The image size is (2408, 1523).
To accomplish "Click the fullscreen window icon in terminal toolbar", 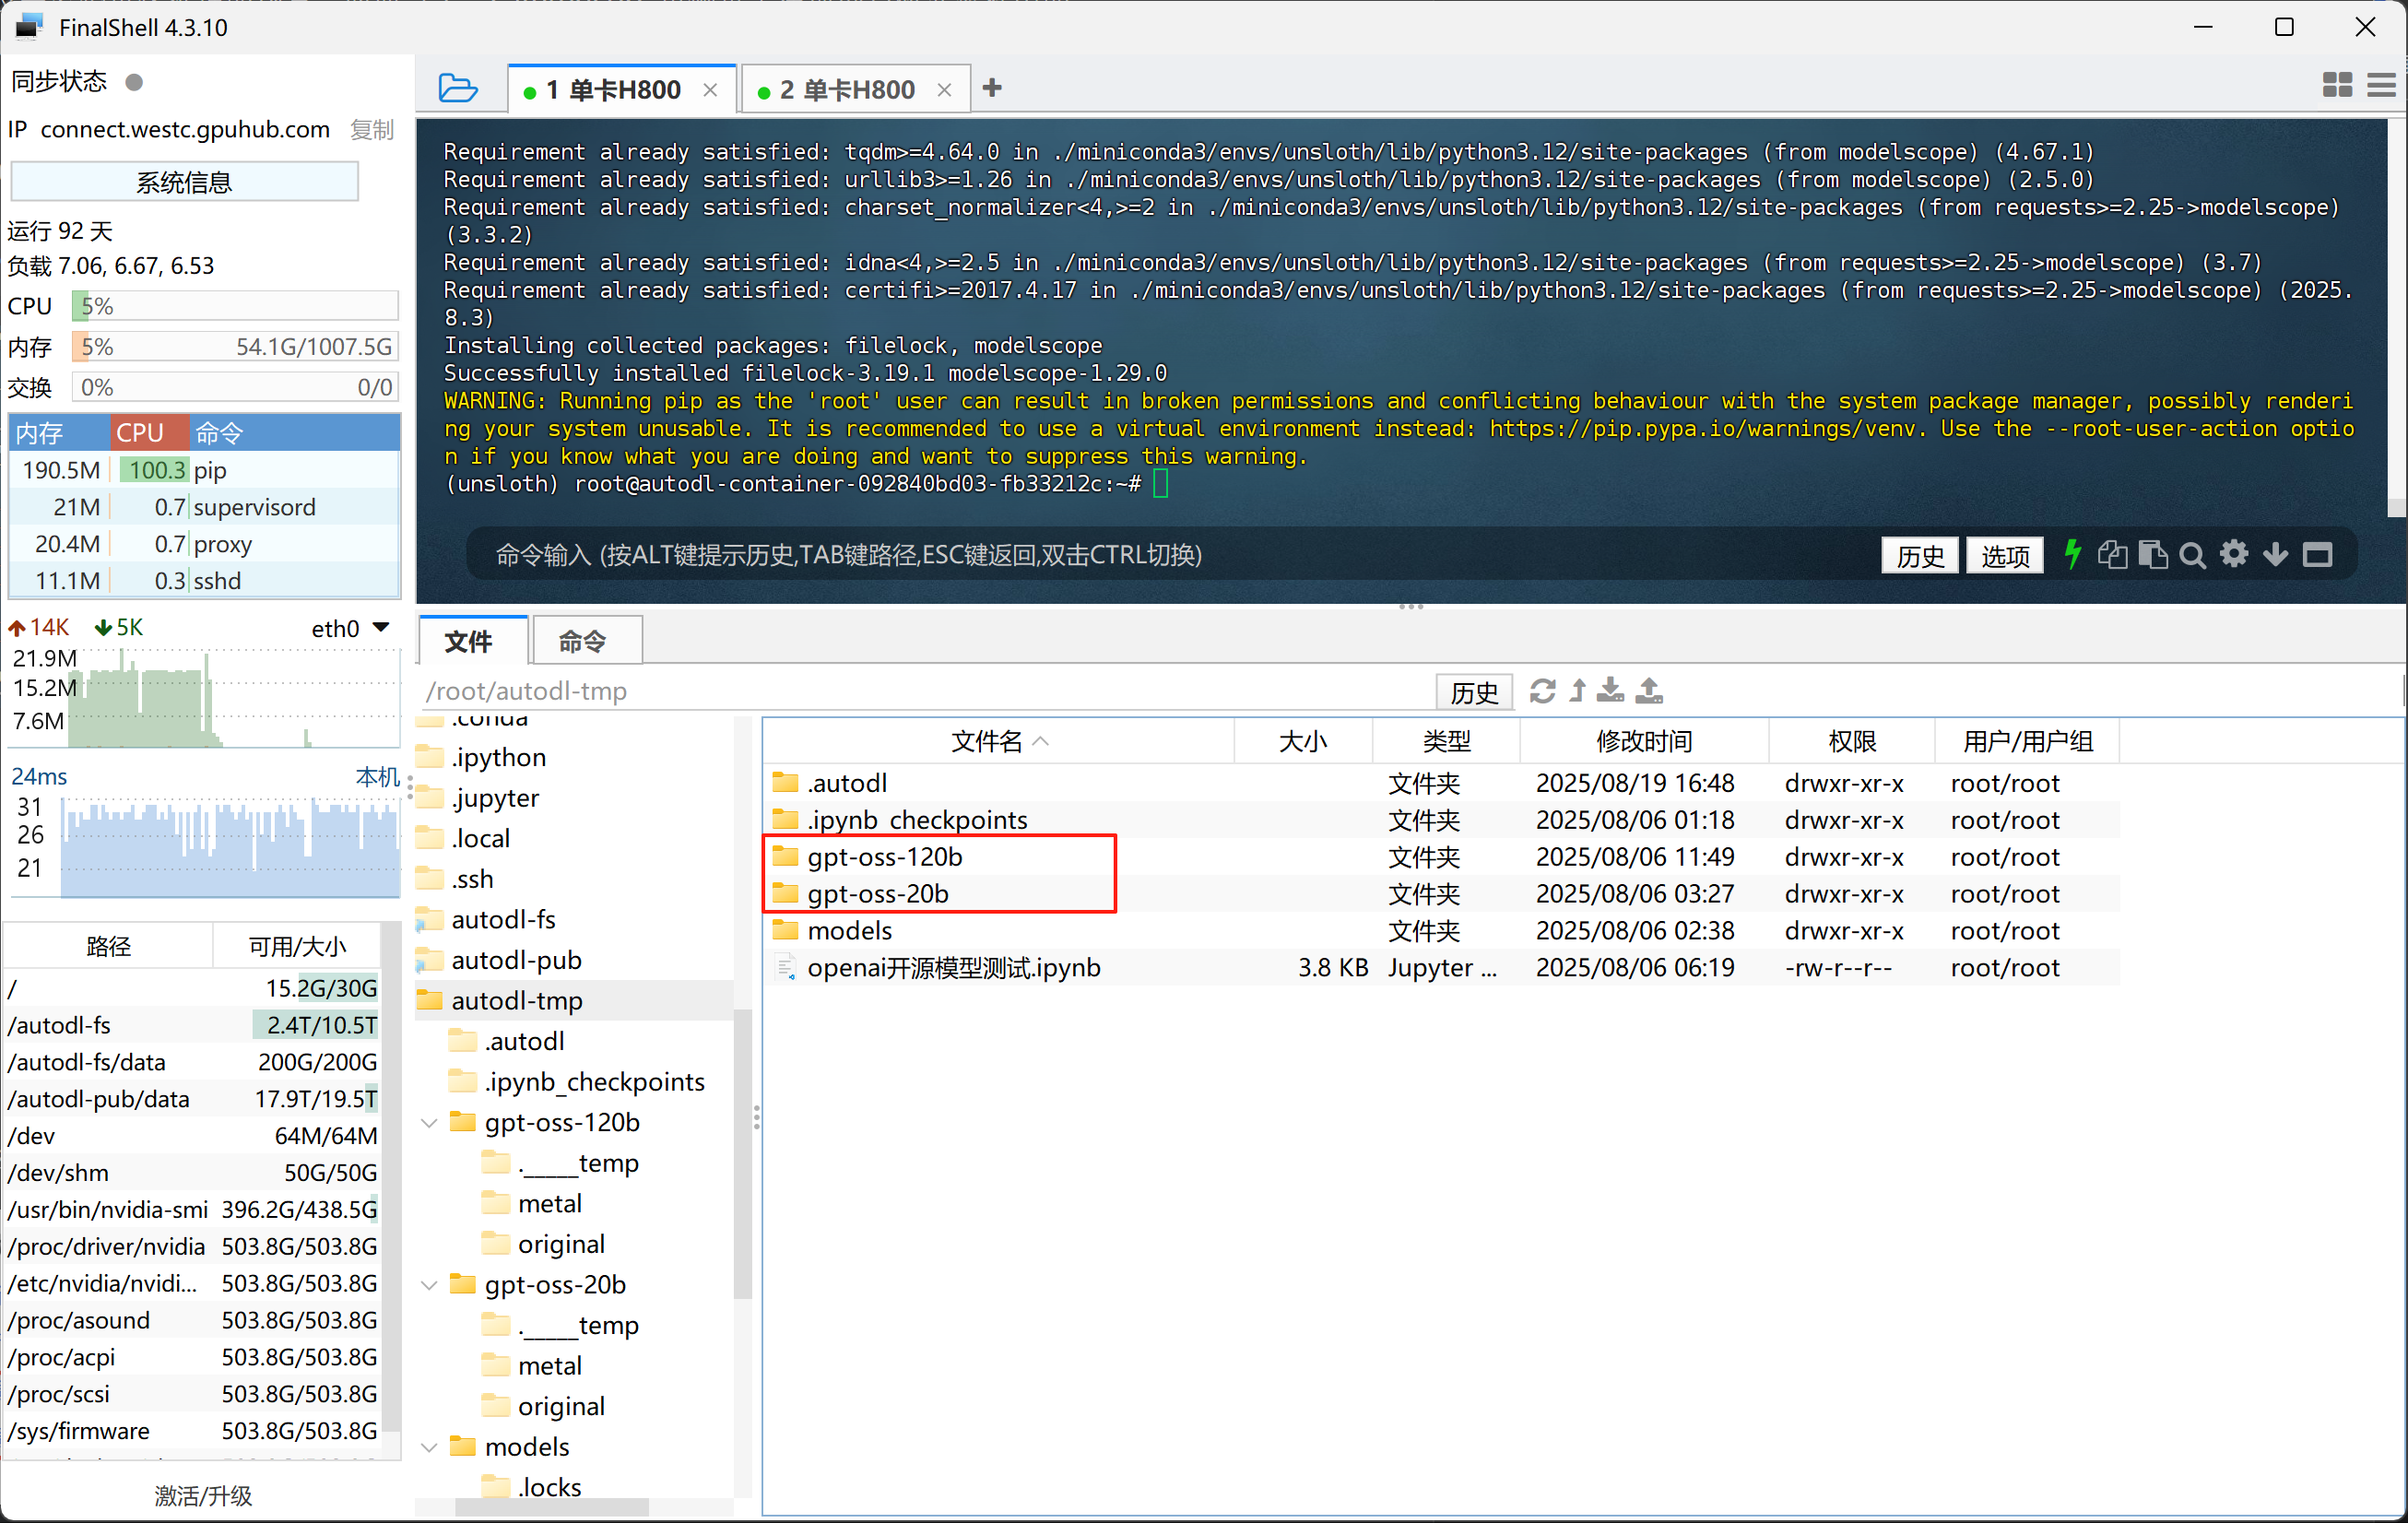I will [x=2318, y=554].
